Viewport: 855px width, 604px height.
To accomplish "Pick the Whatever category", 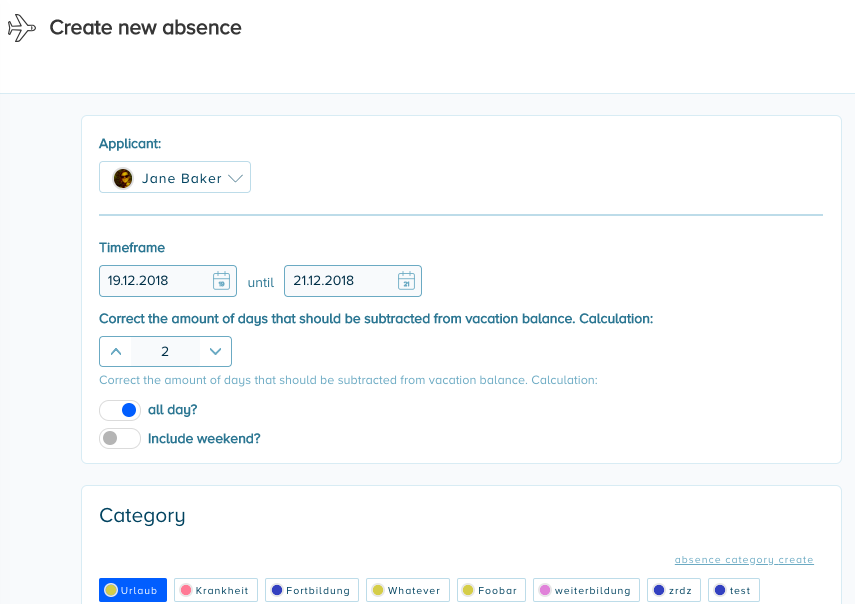I will click(x=408, y=590).
